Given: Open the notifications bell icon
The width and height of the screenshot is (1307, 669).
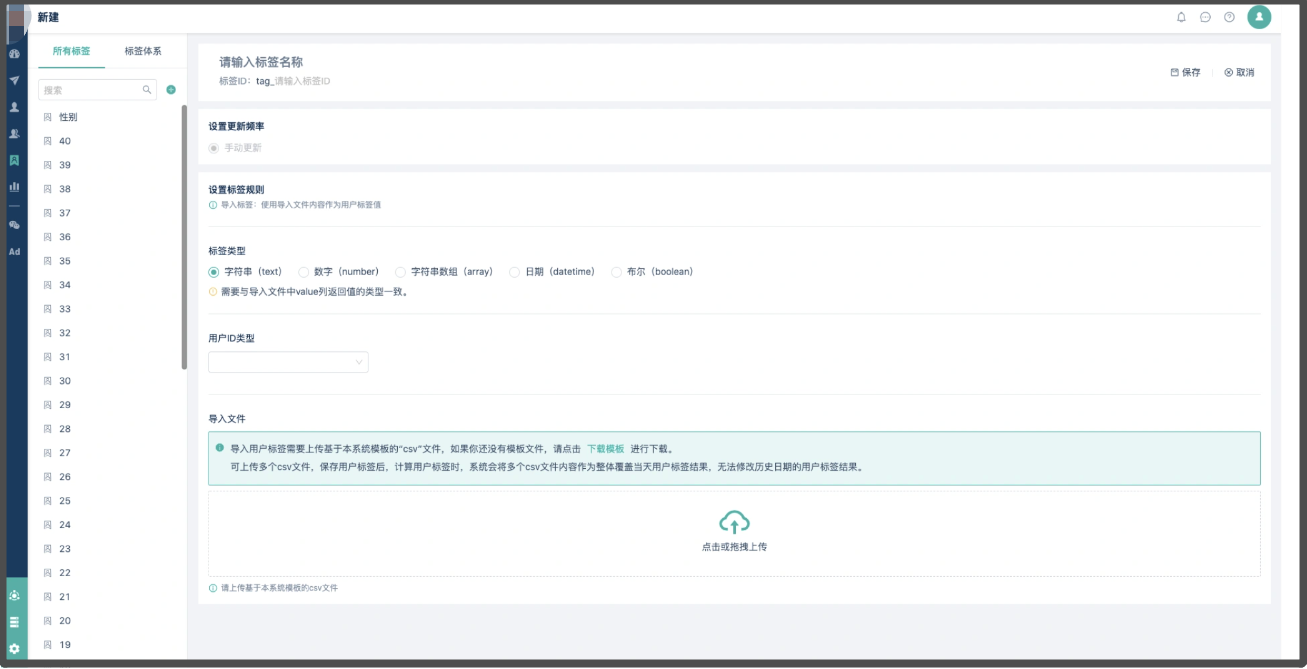Looking at the screenshot, I should tap(1181, 17).
